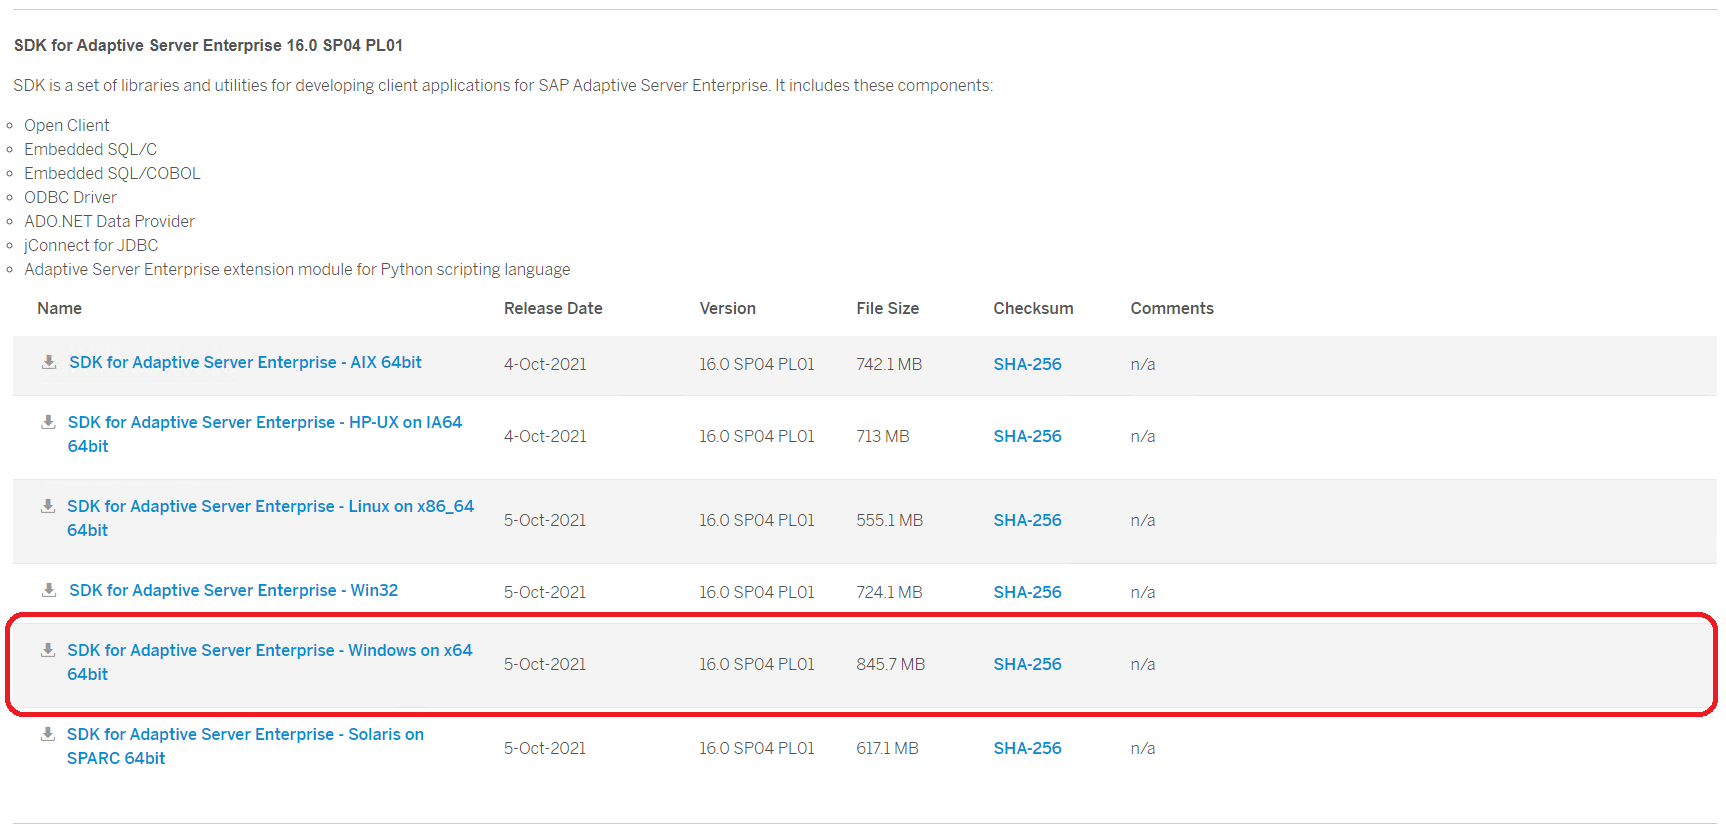Click the 555.1 MB file size value
The image size is (1726, 833).
[x=890, y=520]
